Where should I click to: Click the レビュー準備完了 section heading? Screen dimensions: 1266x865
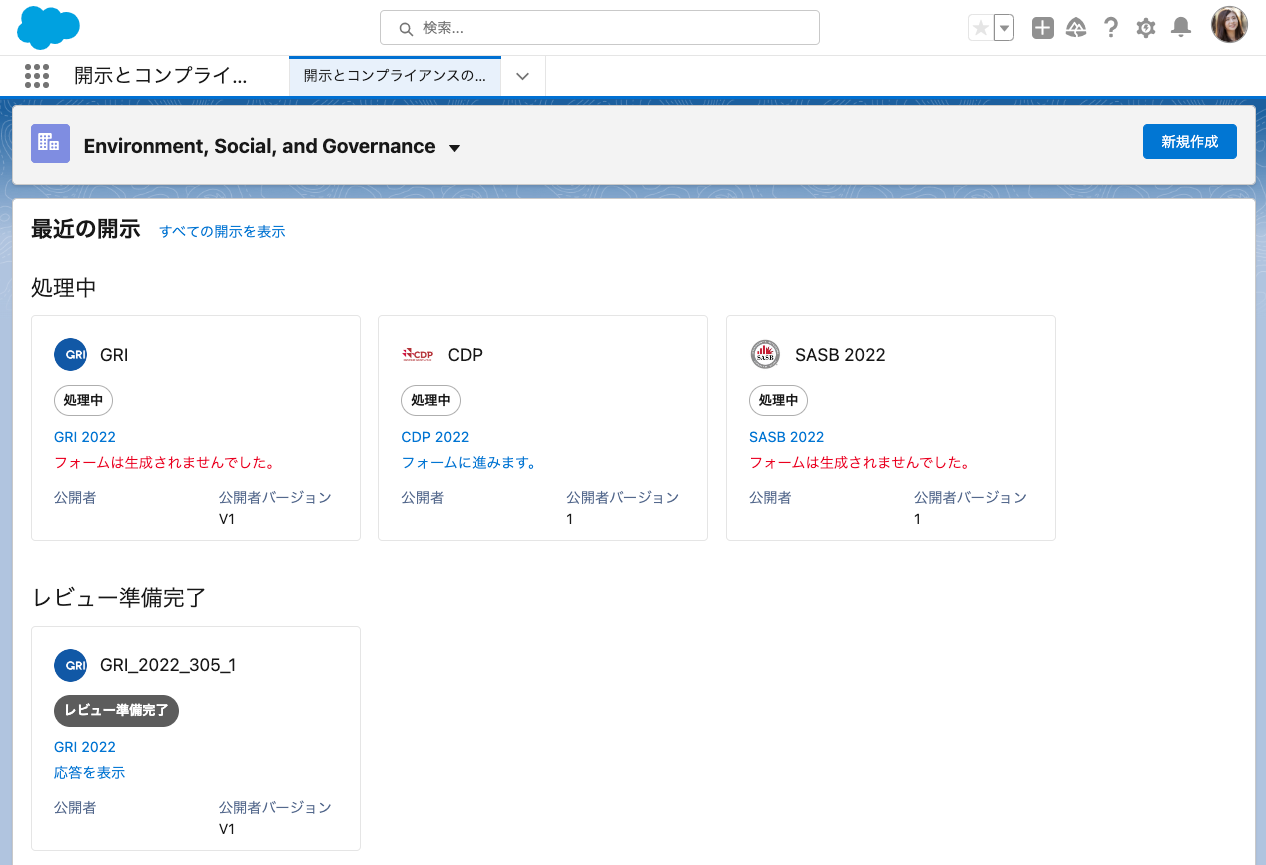click(x=119, y=598)
